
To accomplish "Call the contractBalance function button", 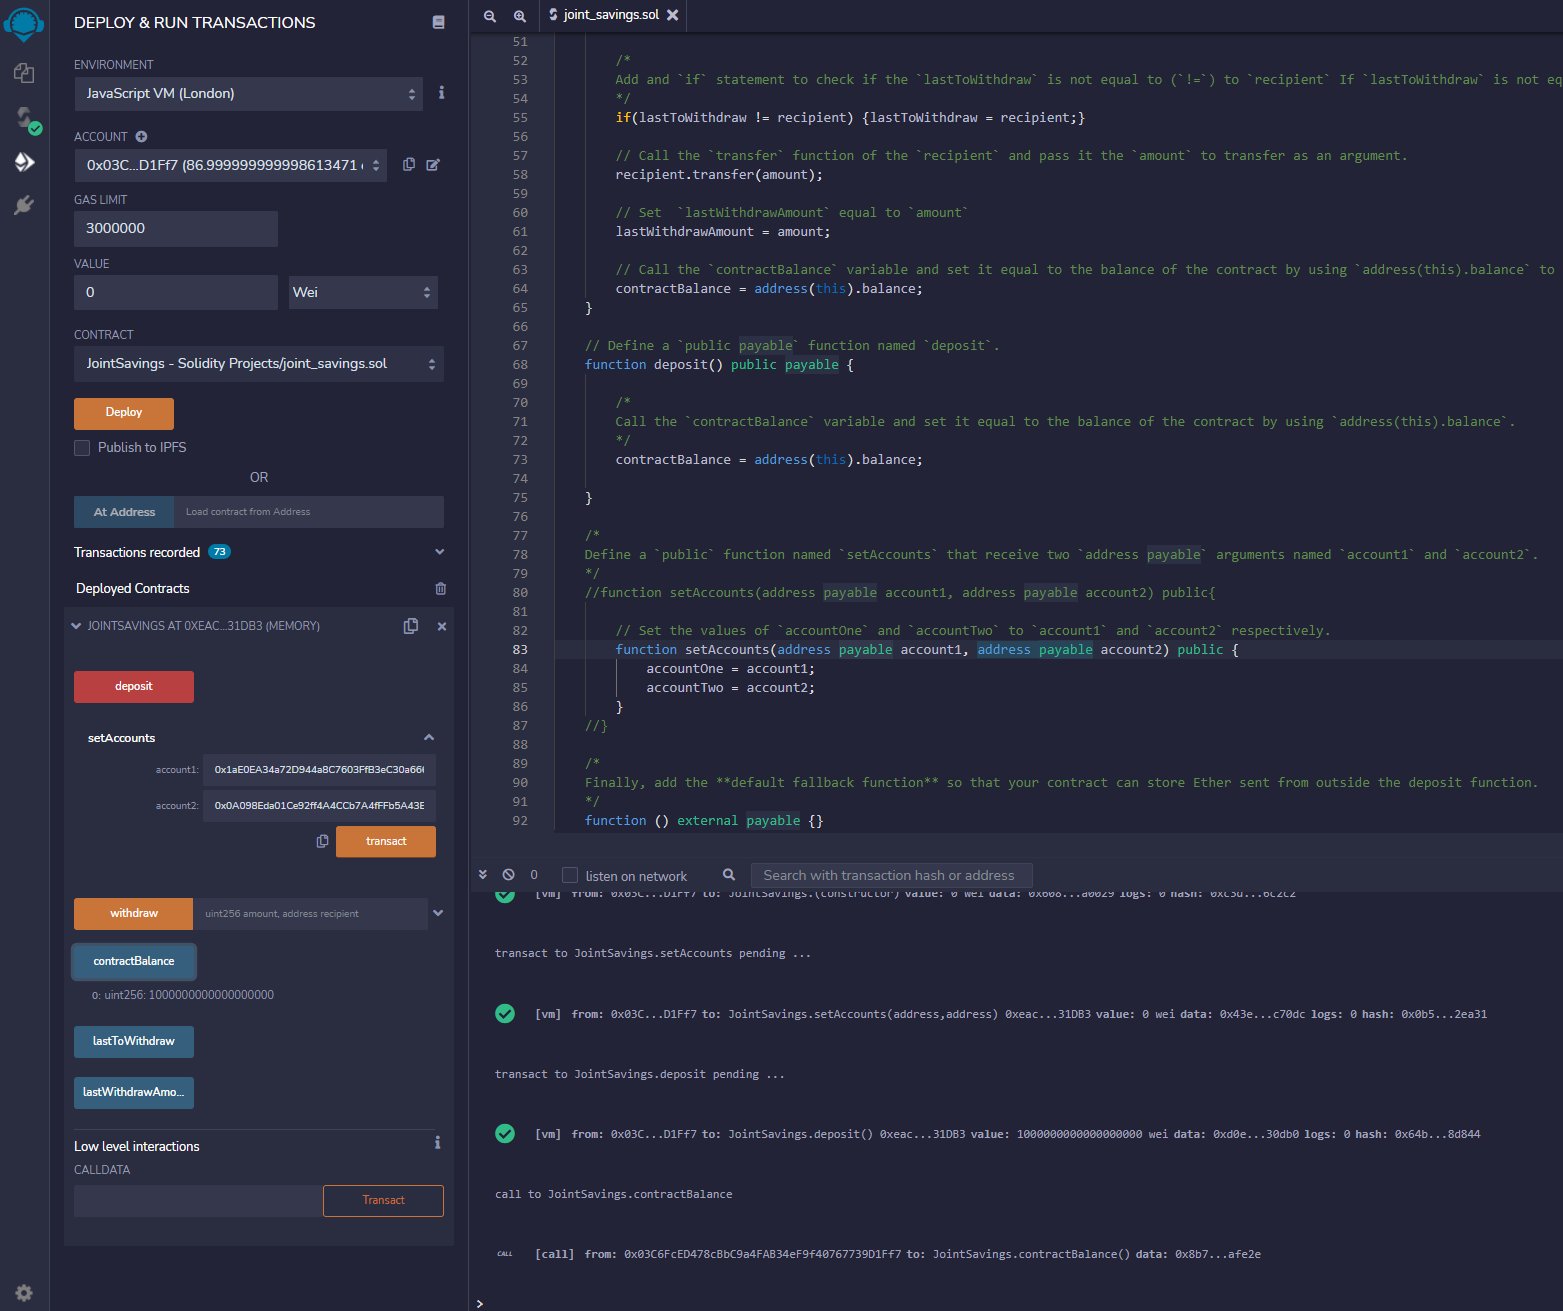I will [x=133, y=961].
